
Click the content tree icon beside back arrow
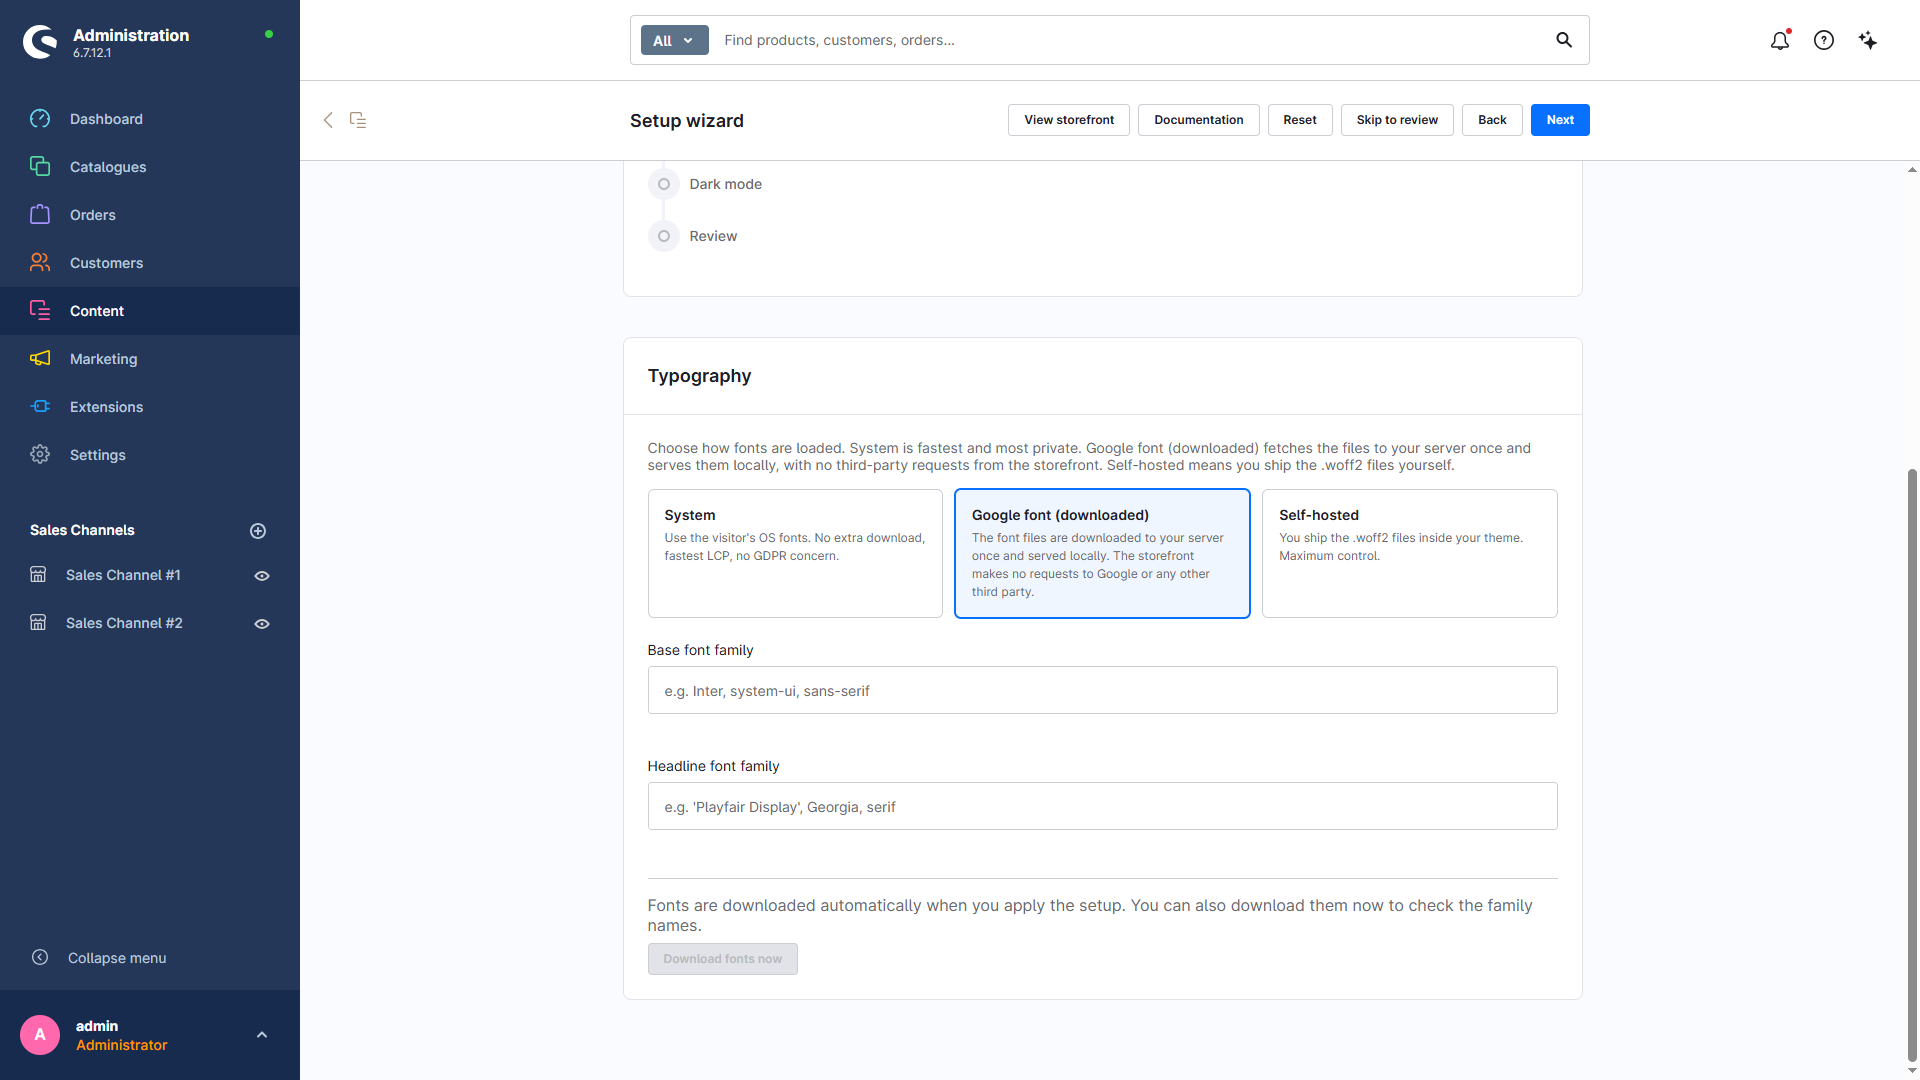coord(358,120)
